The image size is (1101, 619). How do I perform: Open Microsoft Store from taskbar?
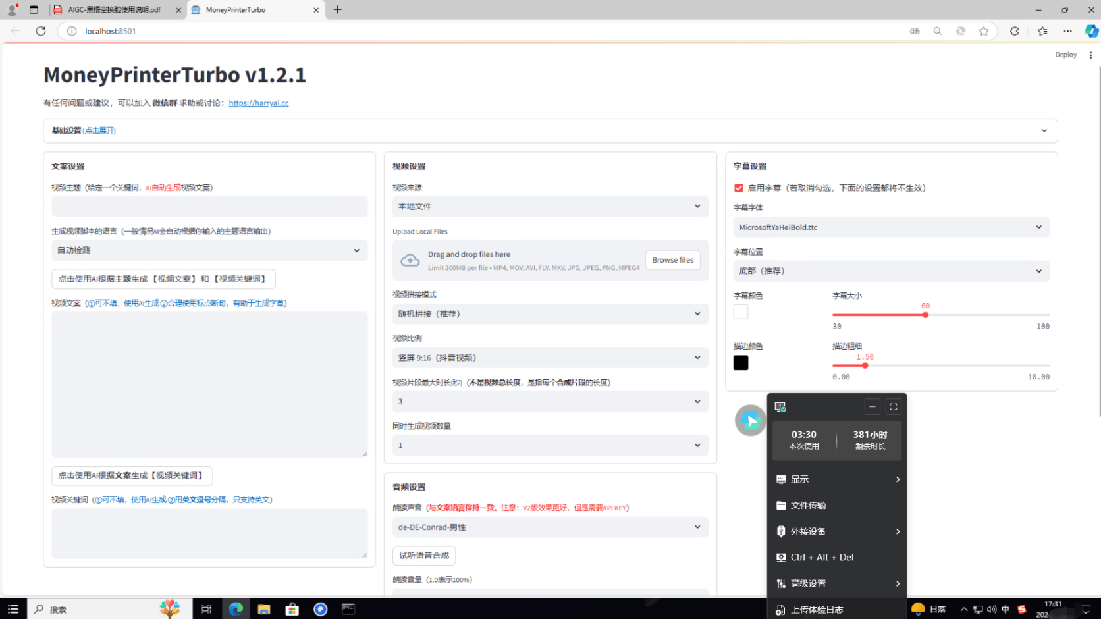pos(292,609)
